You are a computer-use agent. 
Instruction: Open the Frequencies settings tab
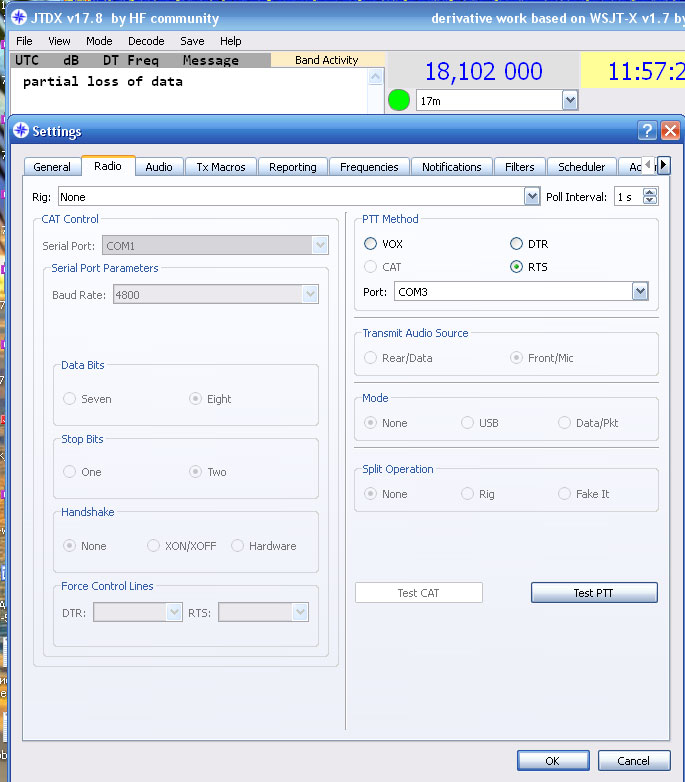[369, 167]
